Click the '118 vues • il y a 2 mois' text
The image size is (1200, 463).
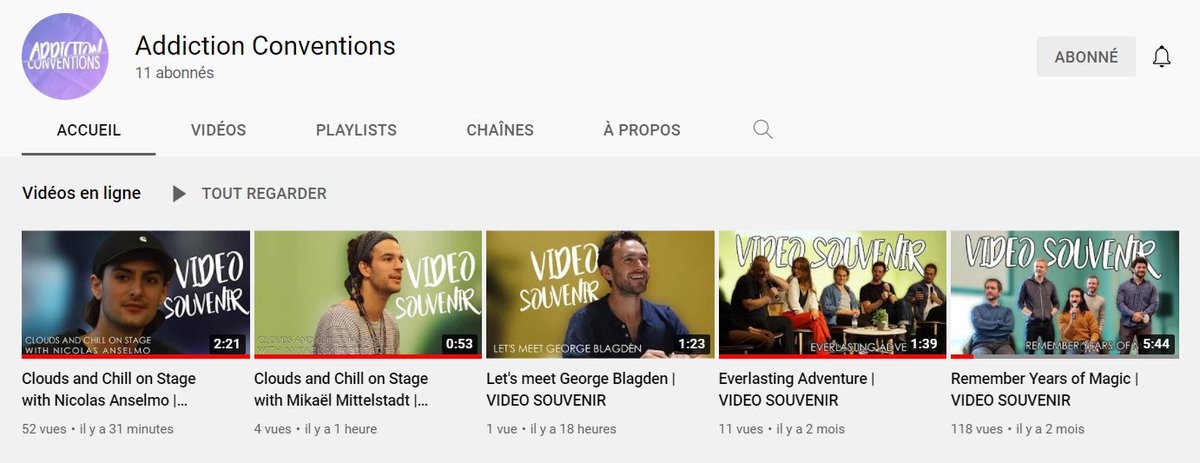1017,429
